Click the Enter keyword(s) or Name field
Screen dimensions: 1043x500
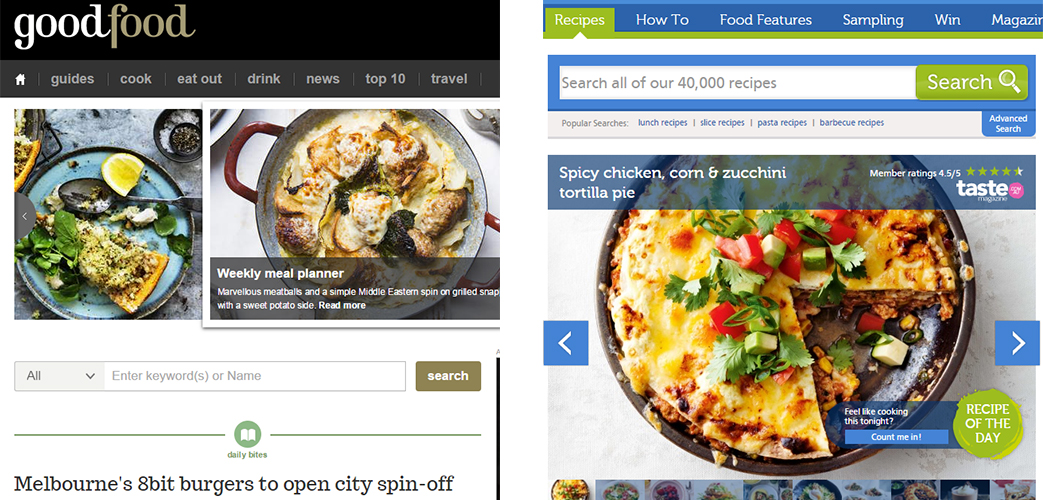tap(255, 376)
